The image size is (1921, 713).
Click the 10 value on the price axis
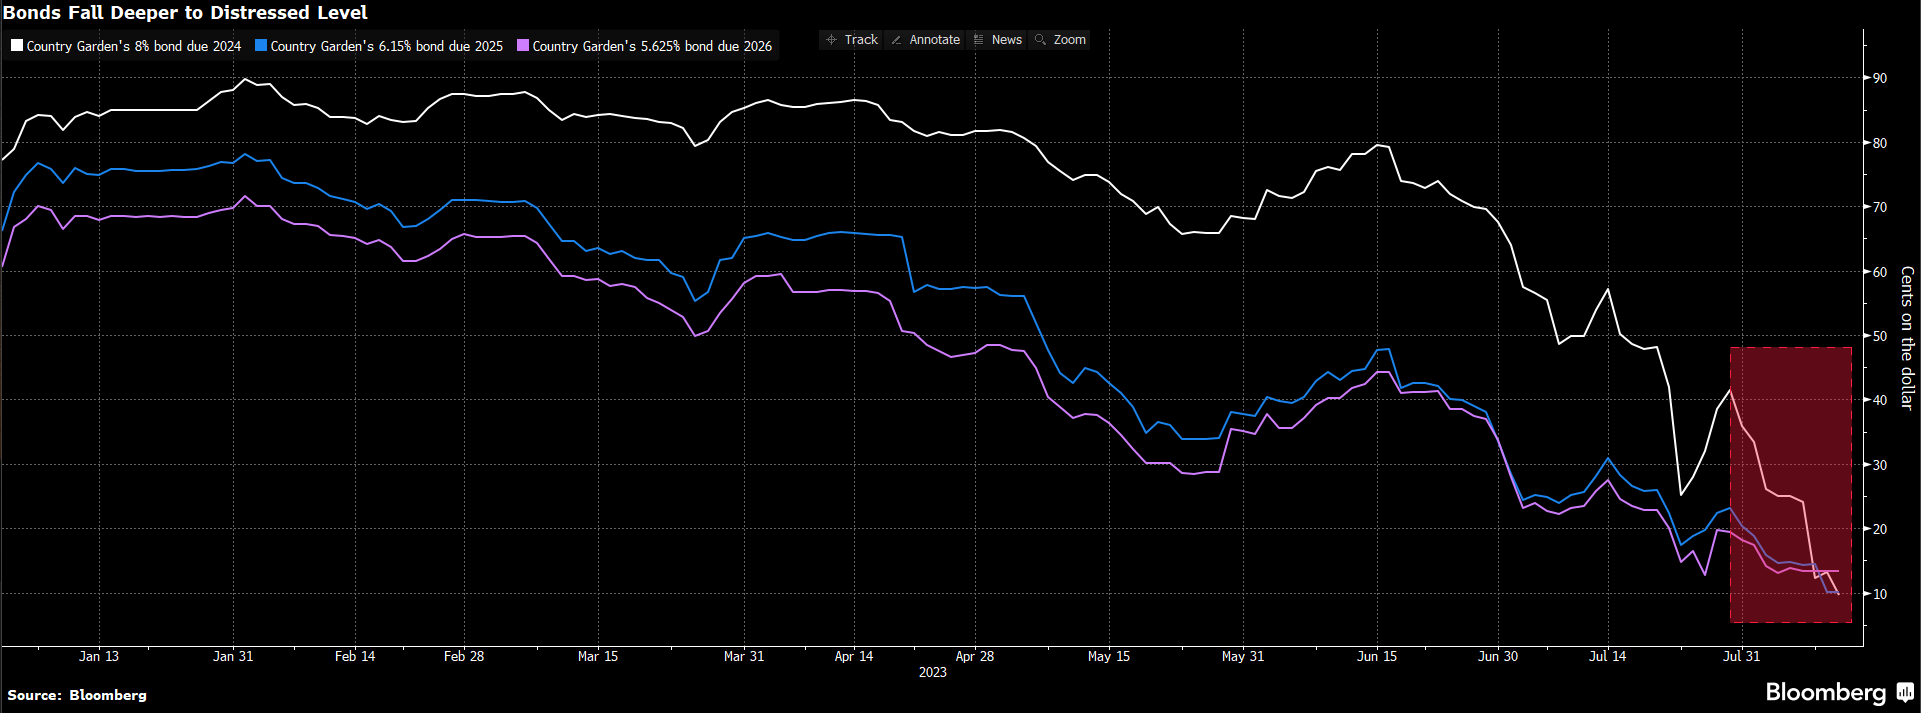click(1880, 594)
